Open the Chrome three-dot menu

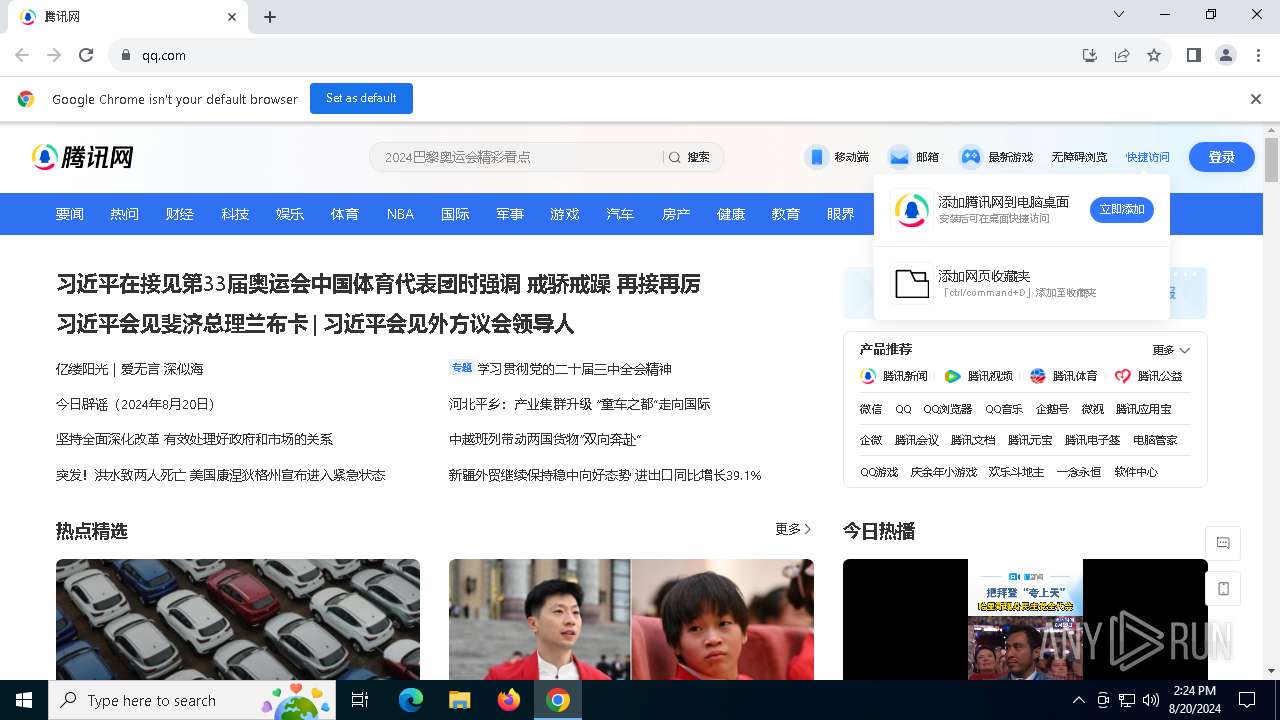tap(1258, 55)
